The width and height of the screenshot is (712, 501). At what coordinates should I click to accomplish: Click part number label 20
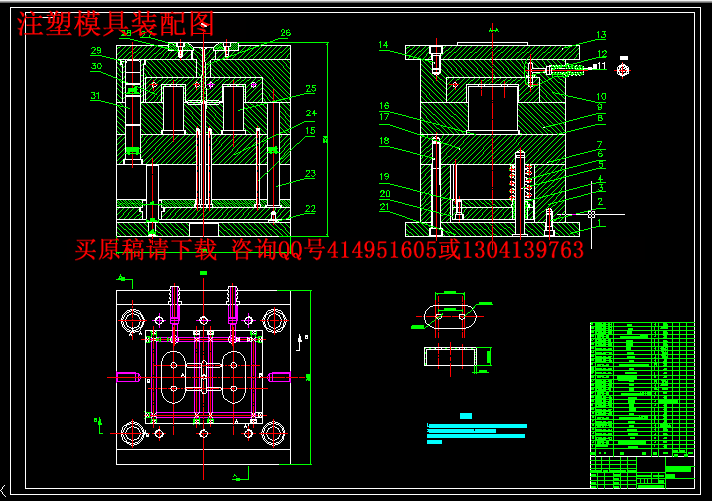[x=385, y=193]
